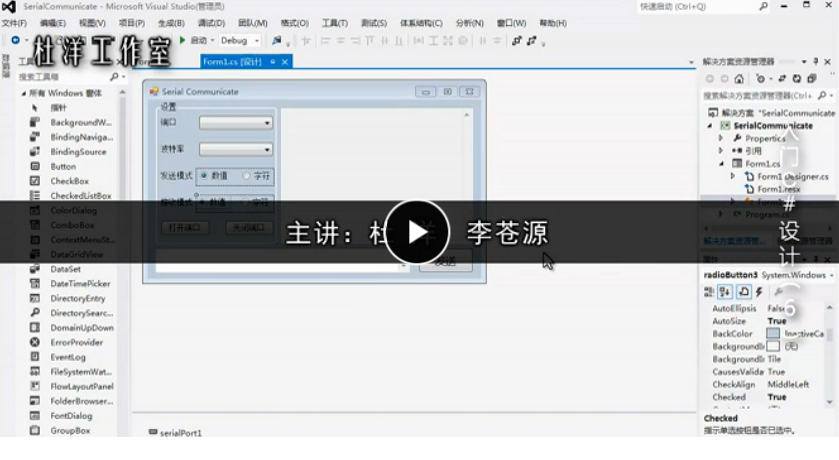
Task: Select the 数值 radio button for send mode
Action: coord(214,176)
